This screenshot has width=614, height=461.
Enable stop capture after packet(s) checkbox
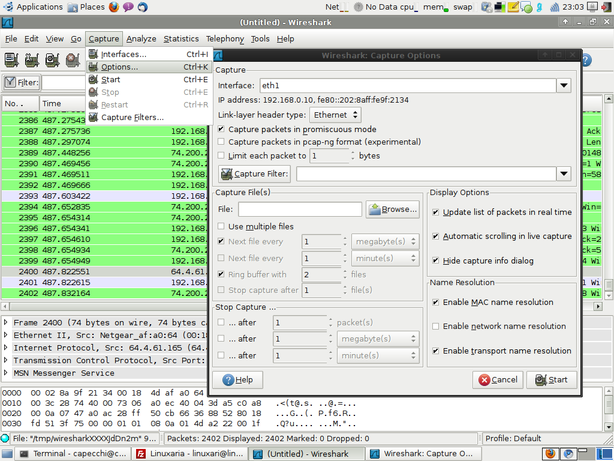[x=221, y=322]
